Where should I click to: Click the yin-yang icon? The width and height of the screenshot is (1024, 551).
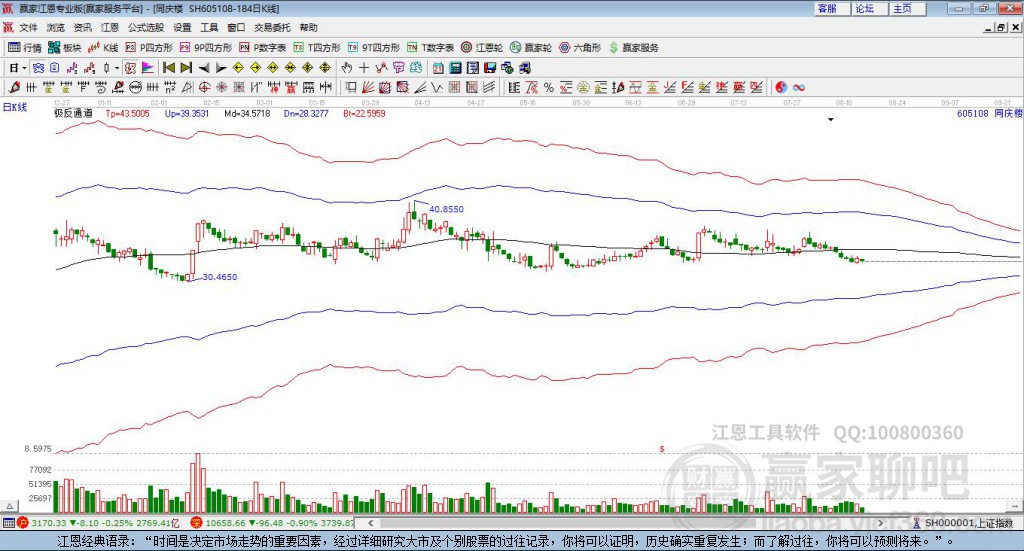tap(781, 87)
